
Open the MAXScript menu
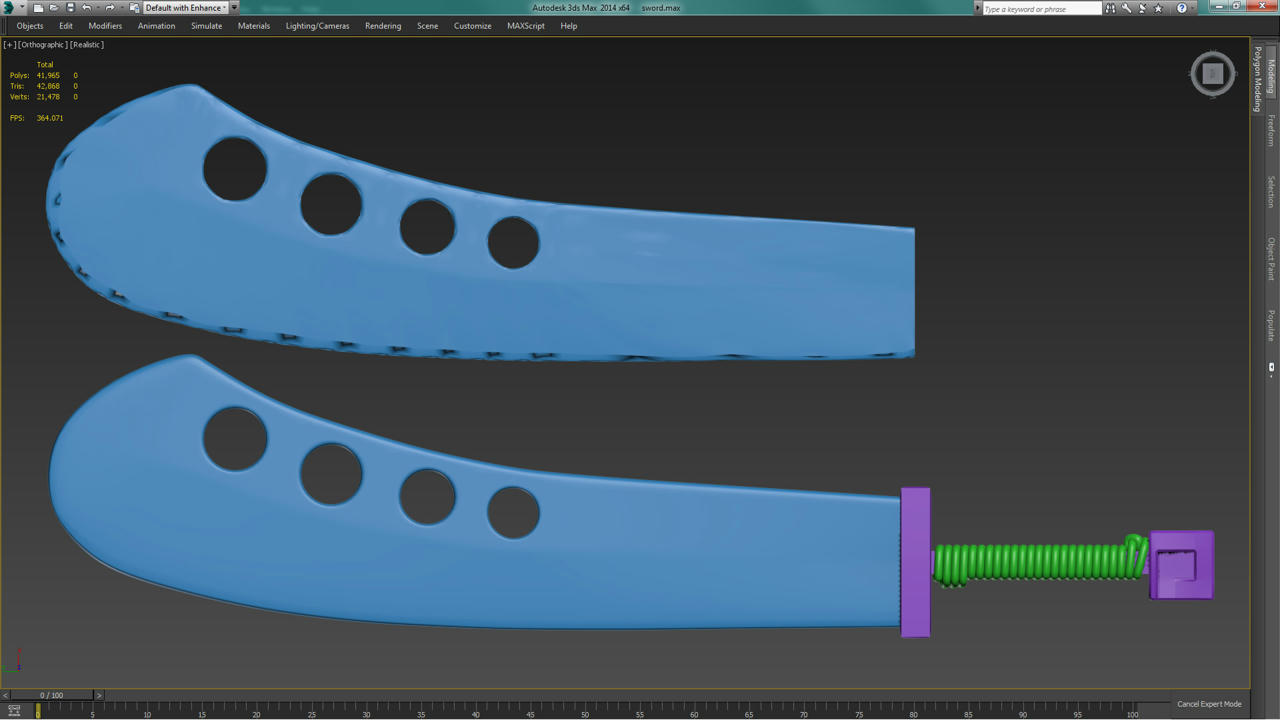[526, 26]
